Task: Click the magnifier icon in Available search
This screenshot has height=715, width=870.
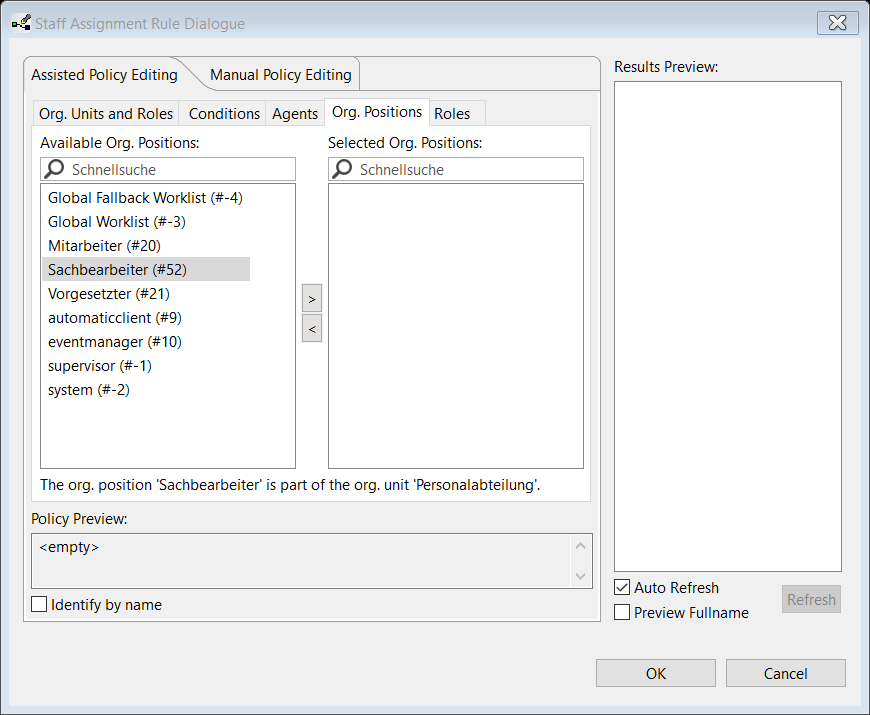Action: point(55,170)
